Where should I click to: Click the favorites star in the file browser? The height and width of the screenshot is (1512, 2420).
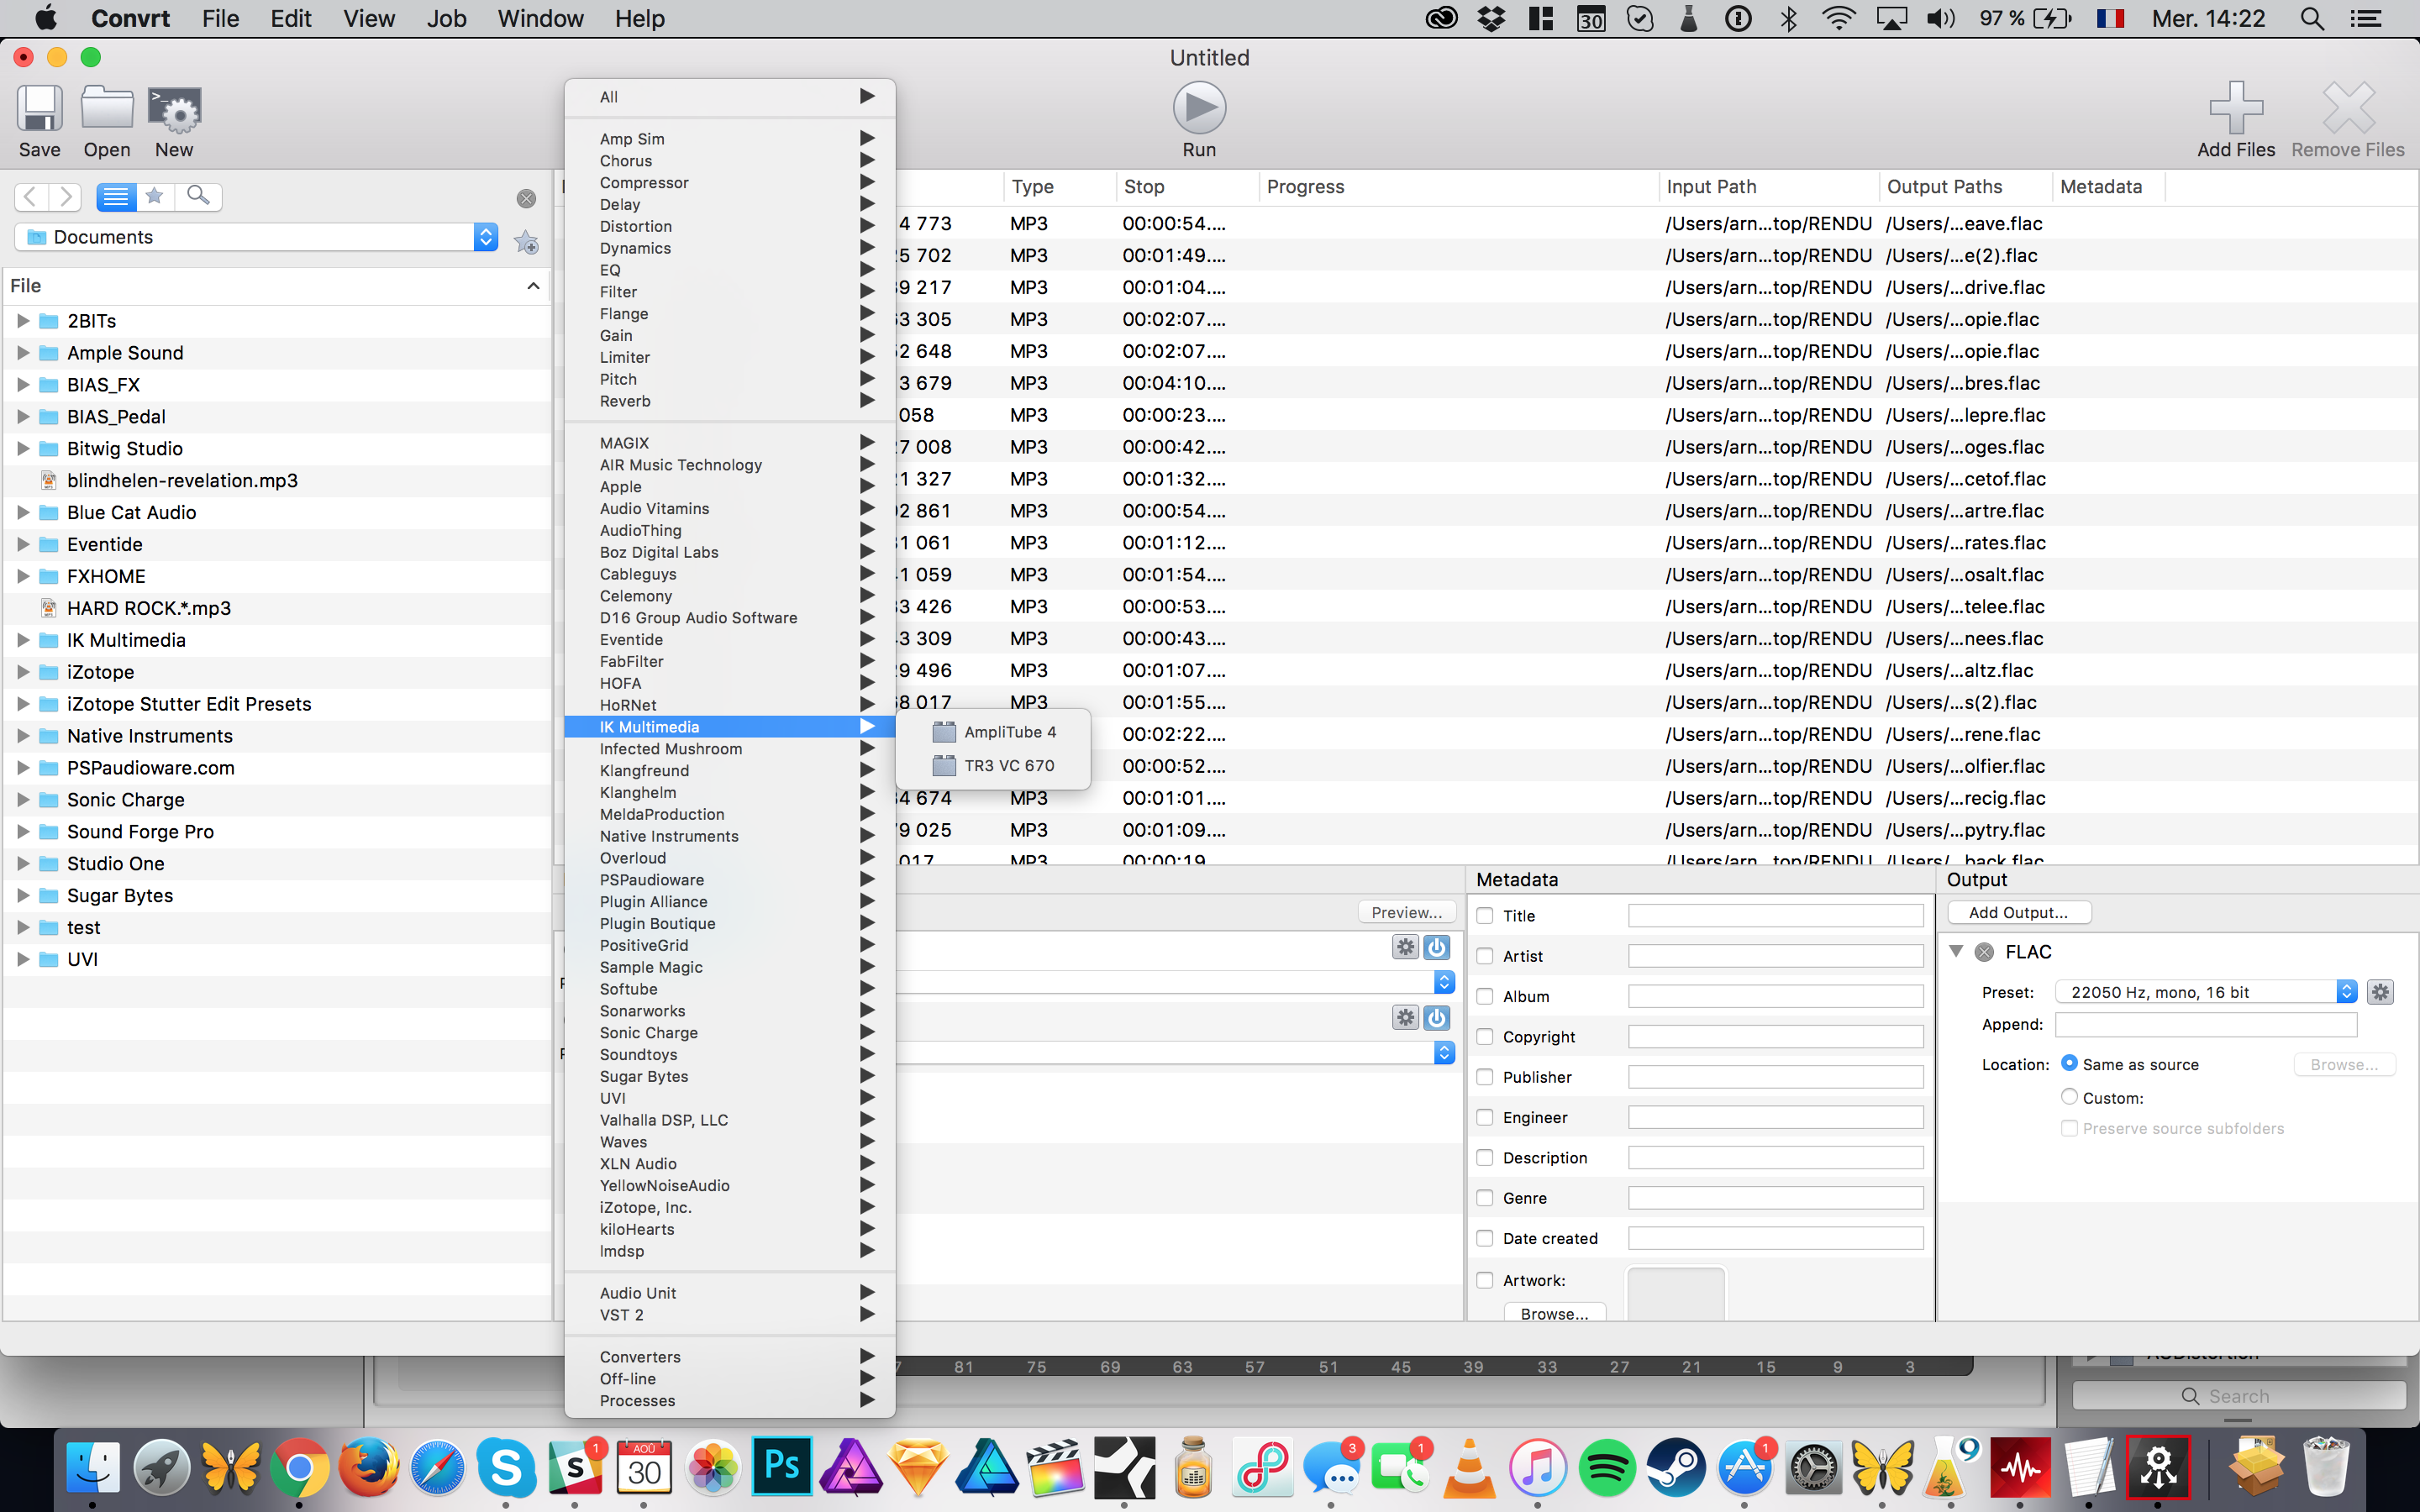pyautogui.click(x=154, y=196)
